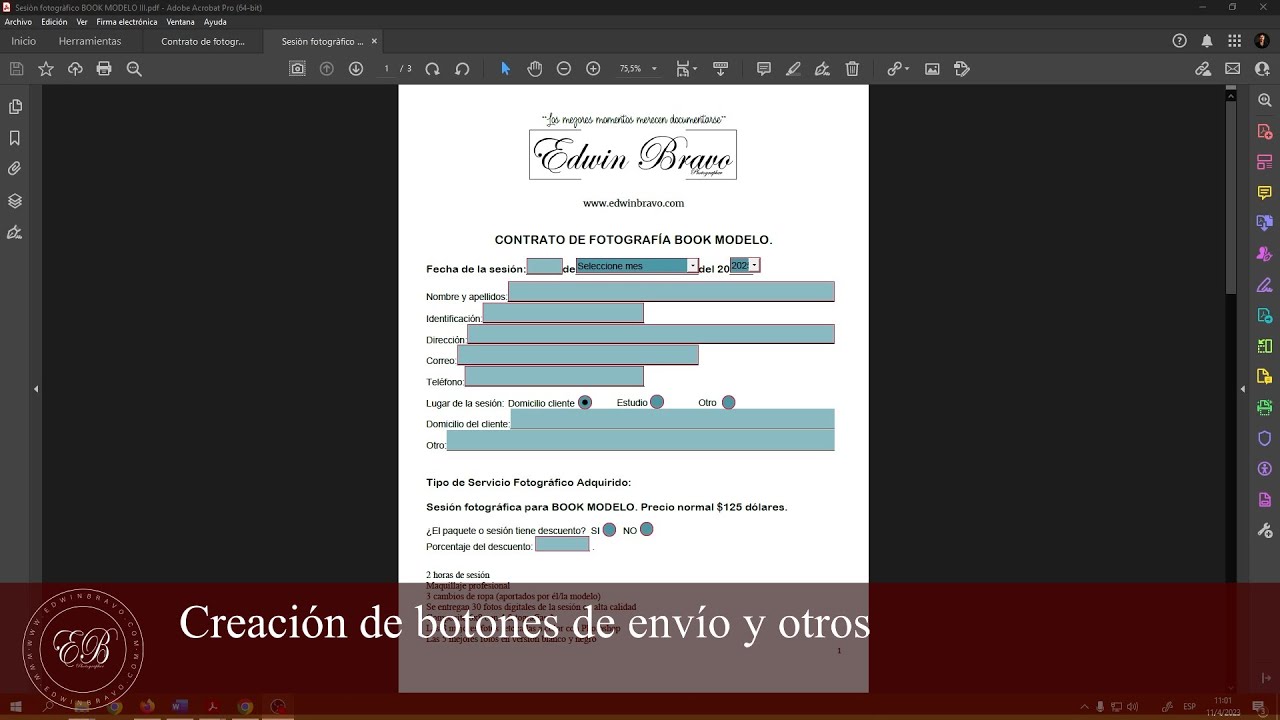Open Create PDF tool in right pane

click(1264, 131)
